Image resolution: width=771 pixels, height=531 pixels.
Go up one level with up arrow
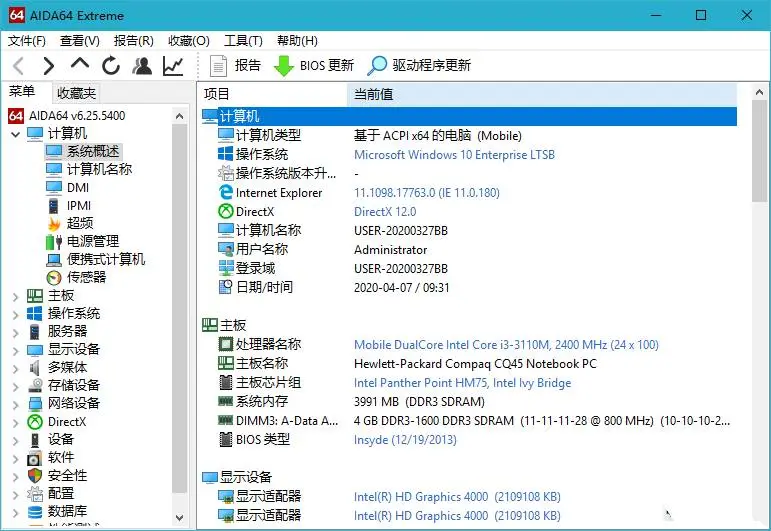pos(80,65)
